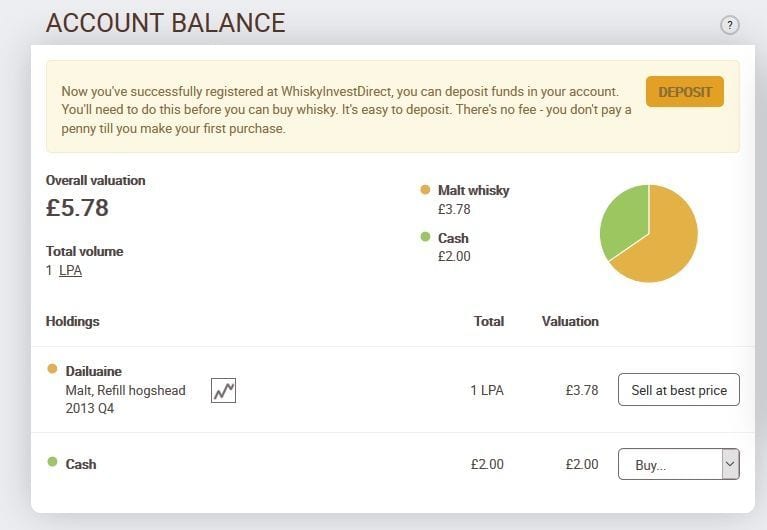Select the green dot beside Cash holding
Viewport: 767px width, 530px height.
[52, 461]
